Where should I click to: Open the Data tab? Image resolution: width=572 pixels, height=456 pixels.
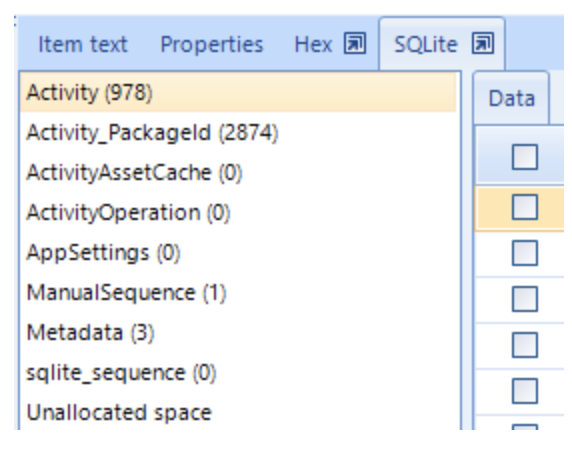click(511, 98)
